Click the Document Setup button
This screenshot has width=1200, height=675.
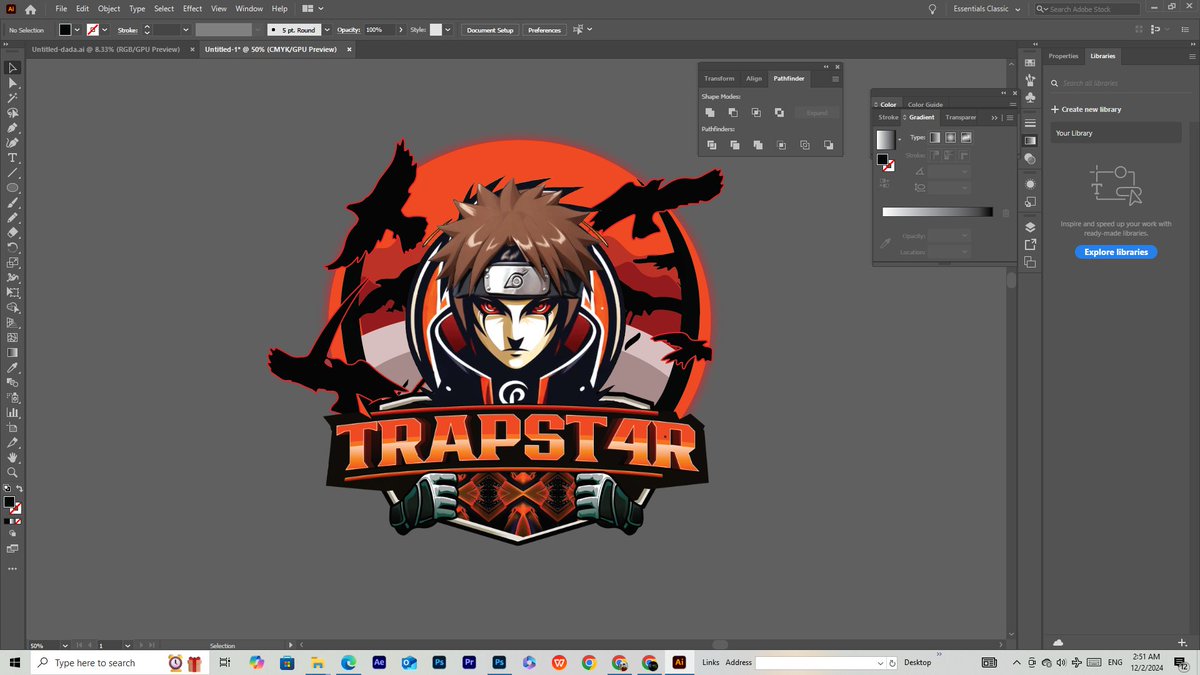point(490,30)
